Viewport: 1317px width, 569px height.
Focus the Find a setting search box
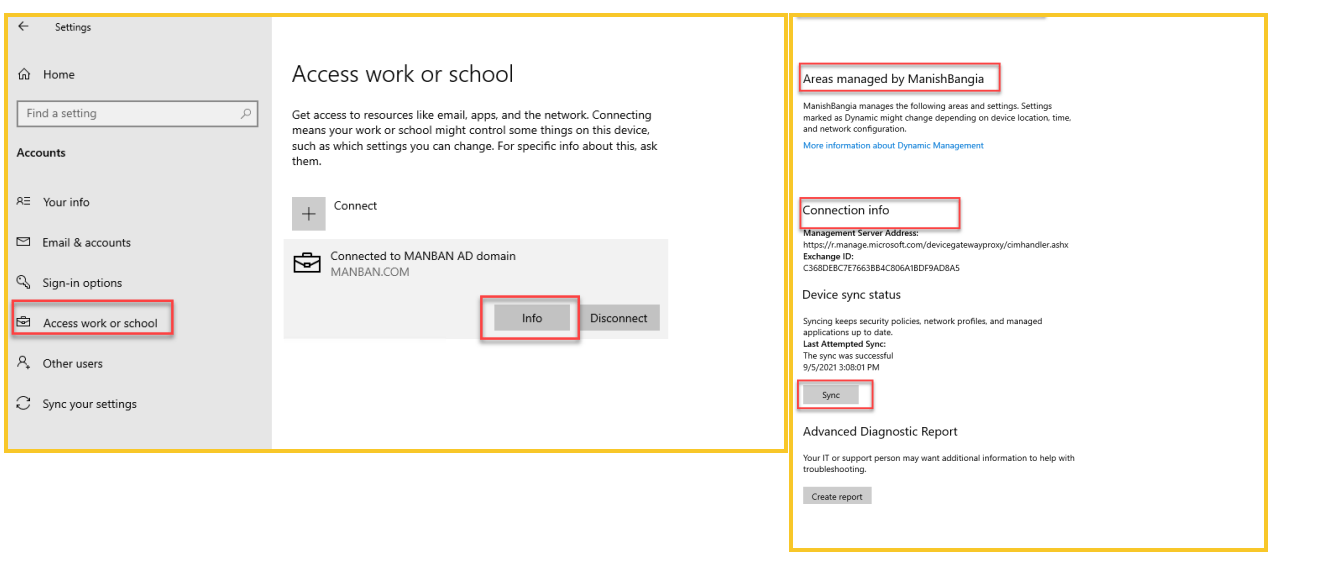click(137, 113)
